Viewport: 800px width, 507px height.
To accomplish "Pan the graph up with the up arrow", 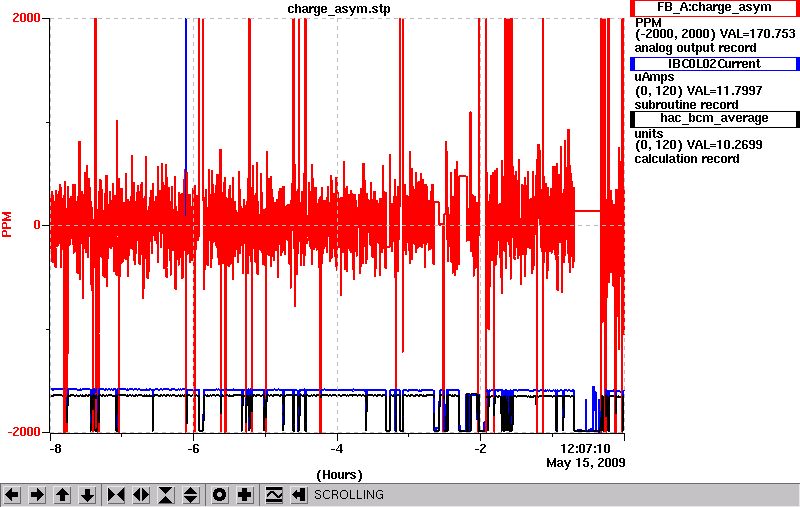I will point(62,495).
